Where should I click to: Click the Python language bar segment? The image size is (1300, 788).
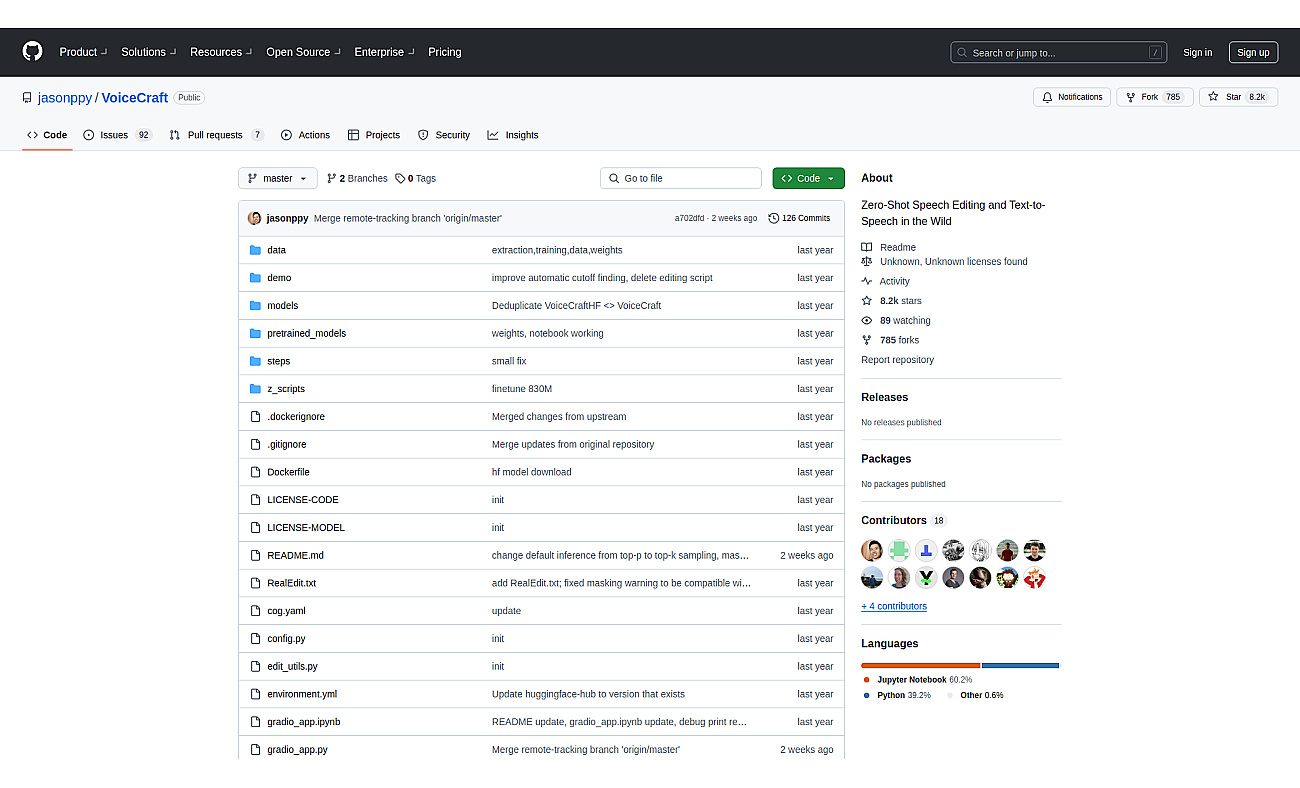pyautogui.click(x=1020, y=665)
